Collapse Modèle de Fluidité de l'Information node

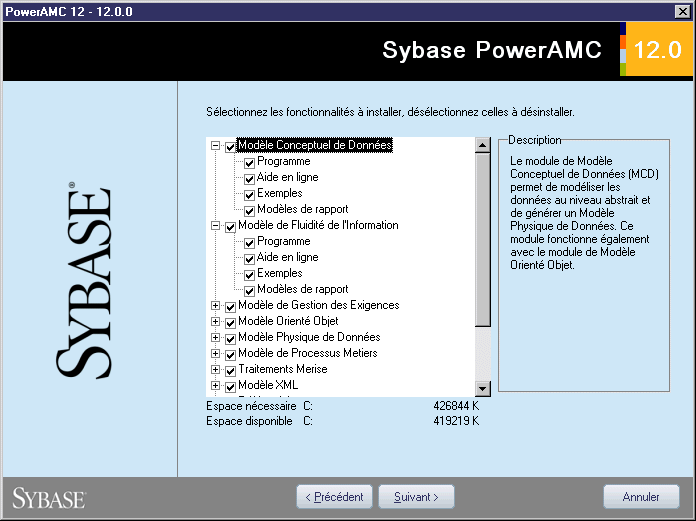point(215,225)
